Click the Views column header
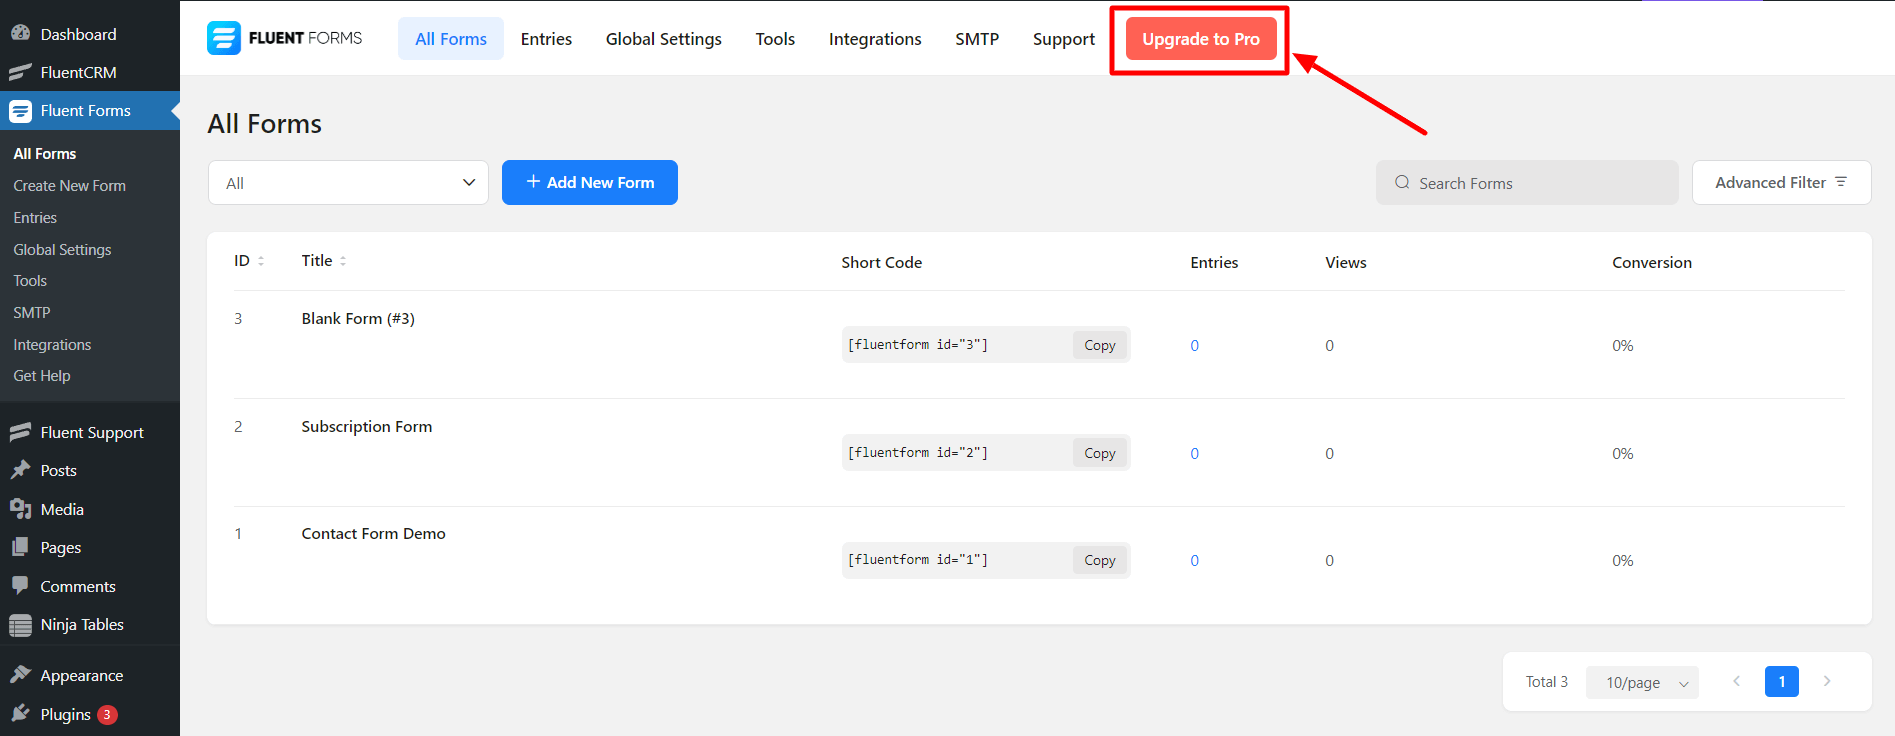1895x736 pixels. 1346,262
